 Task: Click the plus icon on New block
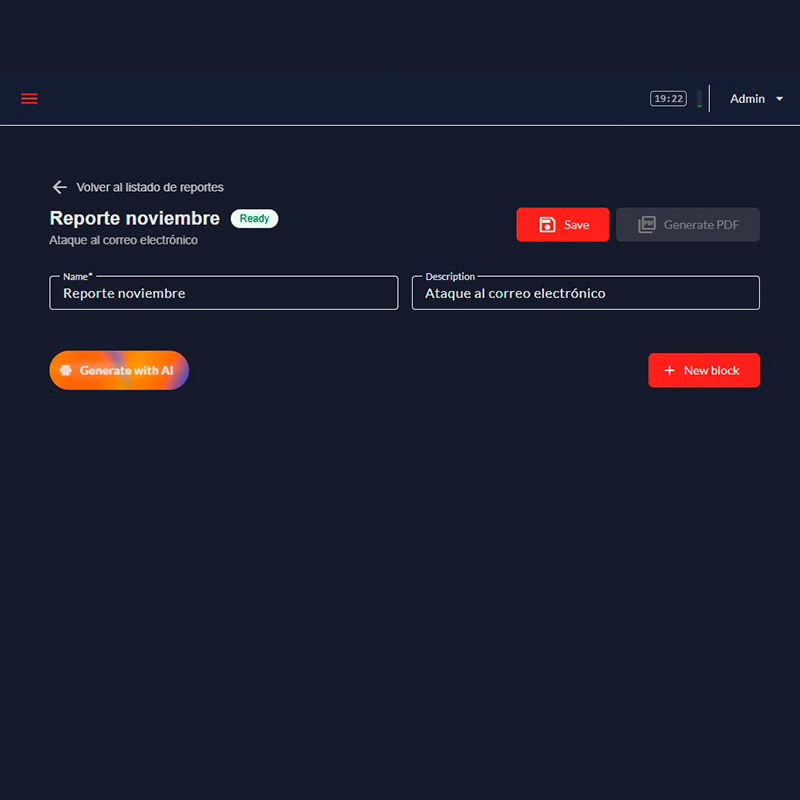pos(671,370)
